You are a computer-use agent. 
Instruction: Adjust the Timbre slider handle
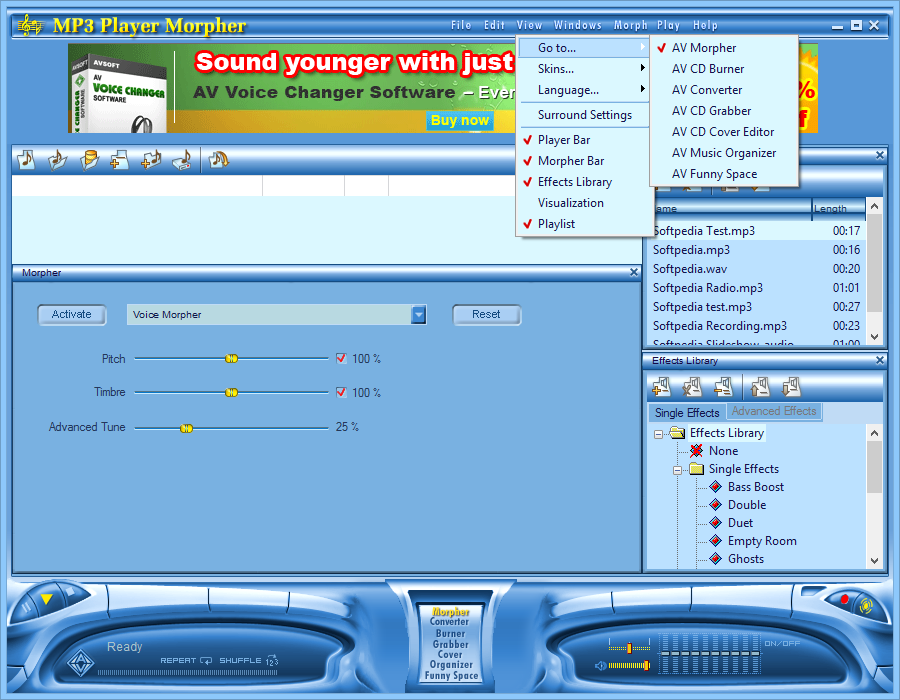pyautogui.click(x=231, y=392)
